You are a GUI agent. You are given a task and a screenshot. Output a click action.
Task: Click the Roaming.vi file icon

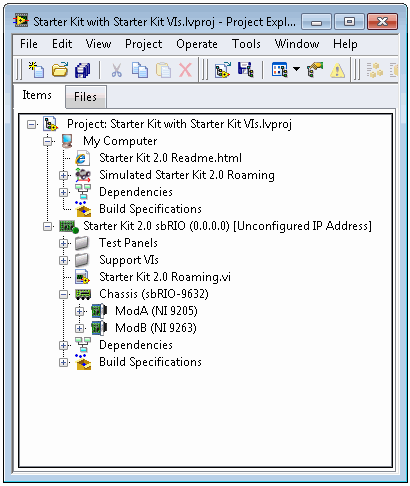click(82, 277)
